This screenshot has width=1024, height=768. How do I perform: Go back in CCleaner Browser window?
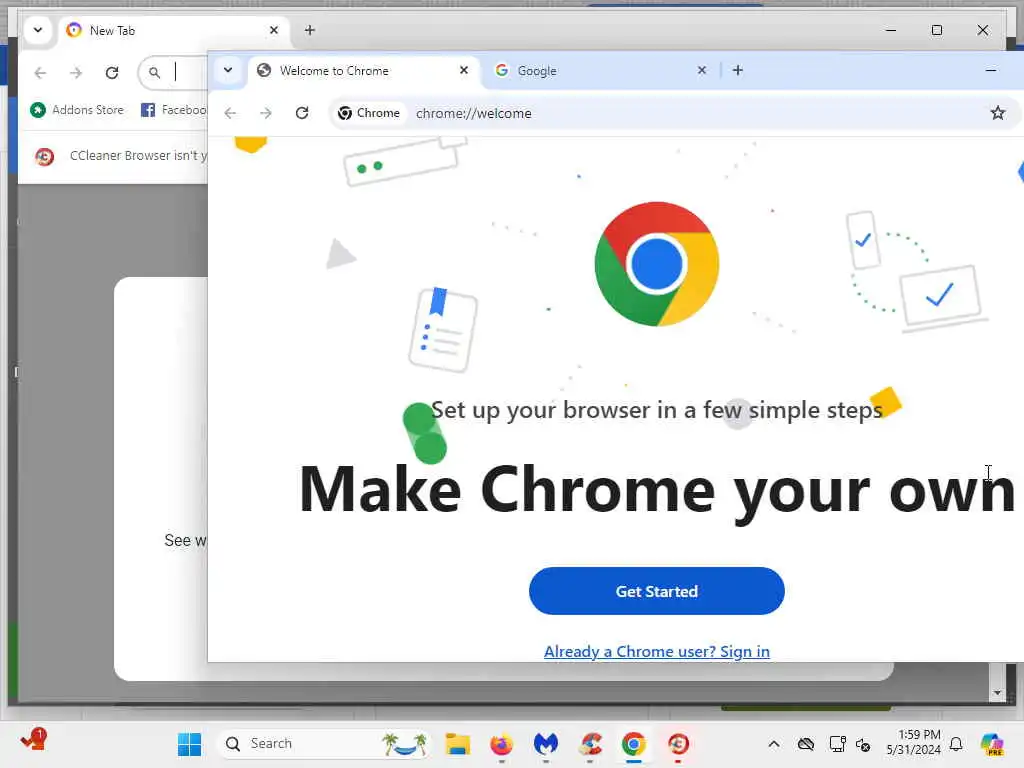pyautogui.click(x=40, y=72)
